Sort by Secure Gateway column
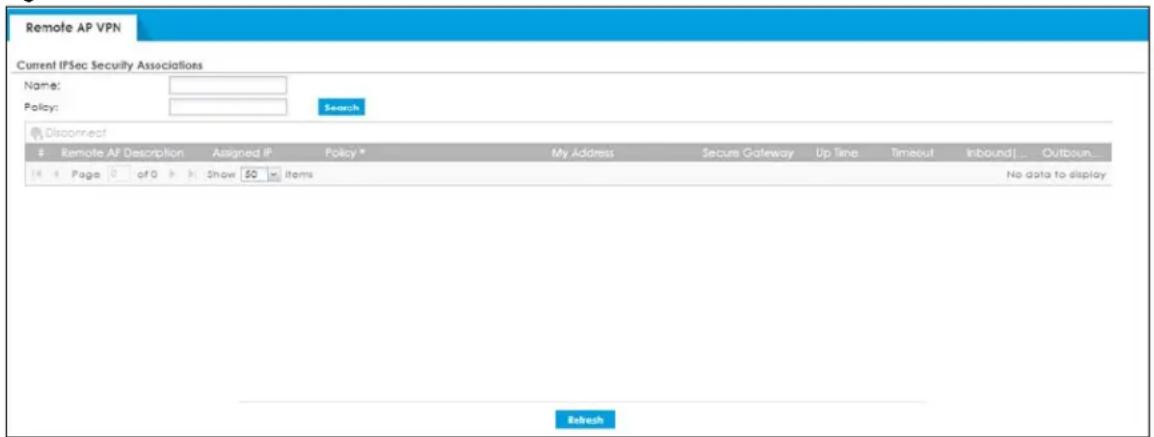This screenshot has height=437, width=1154. point(748,153)
